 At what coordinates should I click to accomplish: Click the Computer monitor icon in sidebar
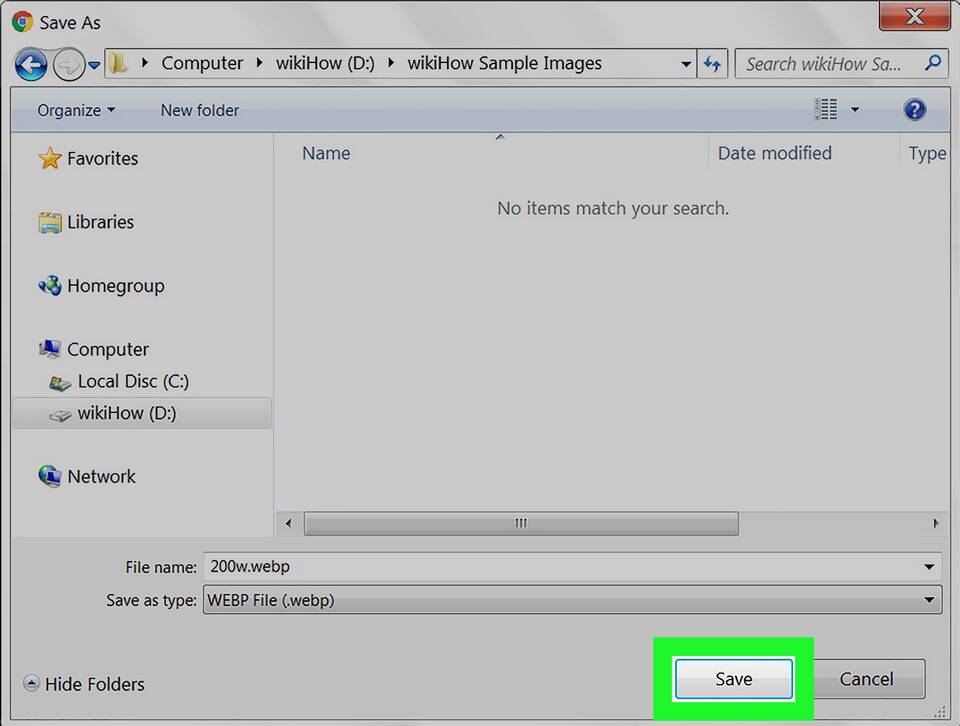tap(50, 349)
